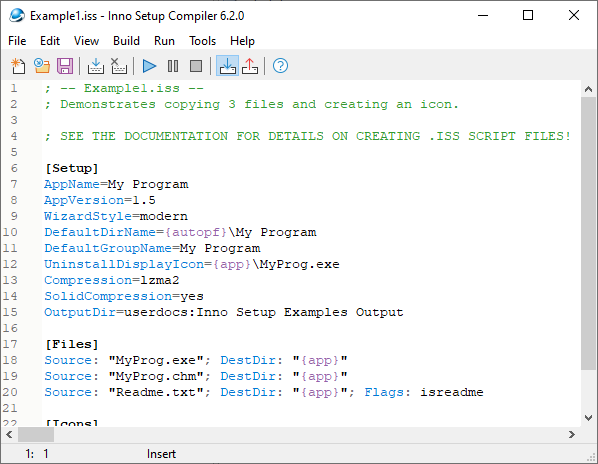Screen dimensions: 598x464
Task: Pause the running setup icon
Action: pyautogui.click(x=173, y=66)
